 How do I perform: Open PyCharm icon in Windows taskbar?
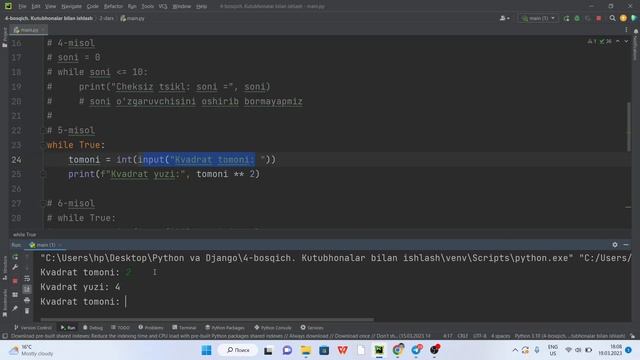[379, 350]
